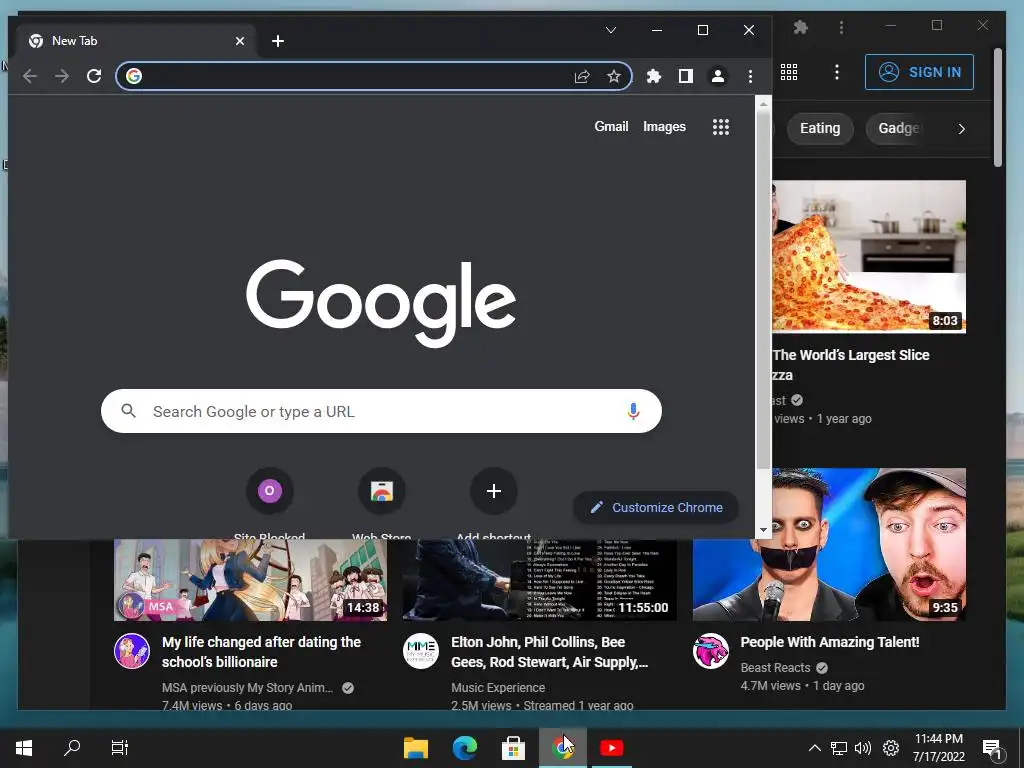This screenshot has height=768, width=1024.
Task: Open the volume control in system tray
Action: [863, 748]
